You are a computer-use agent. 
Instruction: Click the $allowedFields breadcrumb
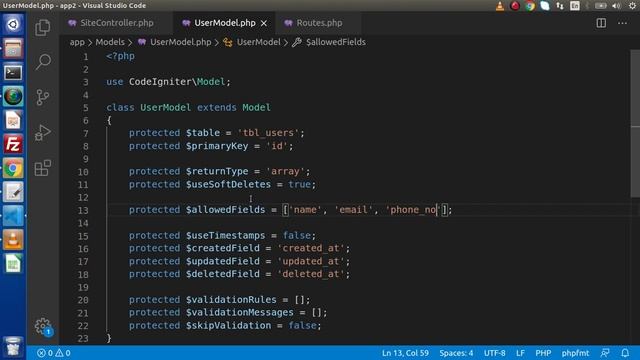329,42
